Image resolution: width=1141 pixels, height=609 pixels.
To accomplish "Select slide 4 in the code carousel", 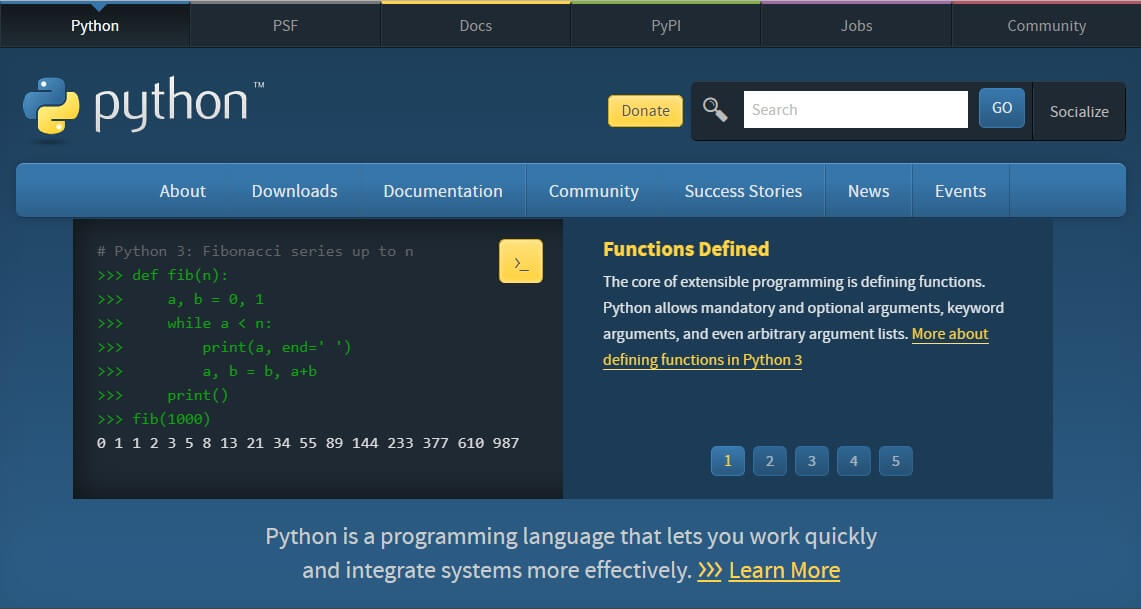I will coord(854,461).
